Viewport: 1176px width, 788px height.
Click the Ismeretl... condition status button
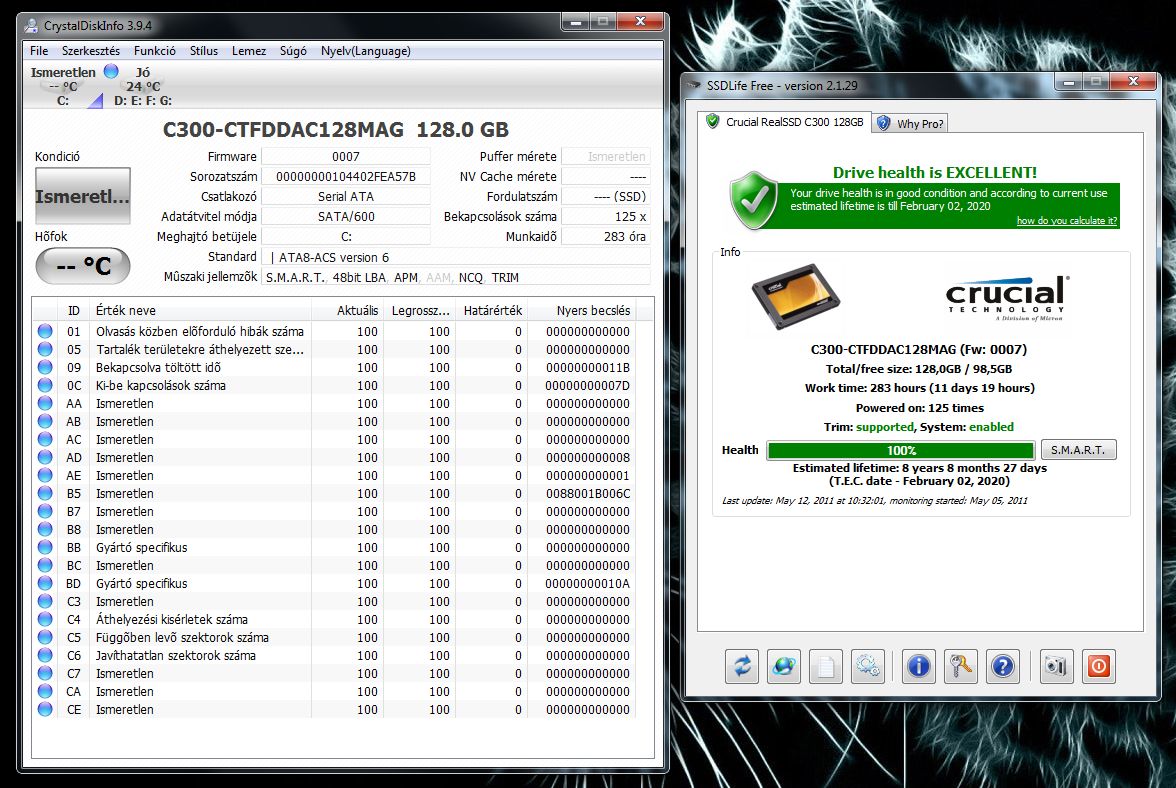tap(82, 196)
